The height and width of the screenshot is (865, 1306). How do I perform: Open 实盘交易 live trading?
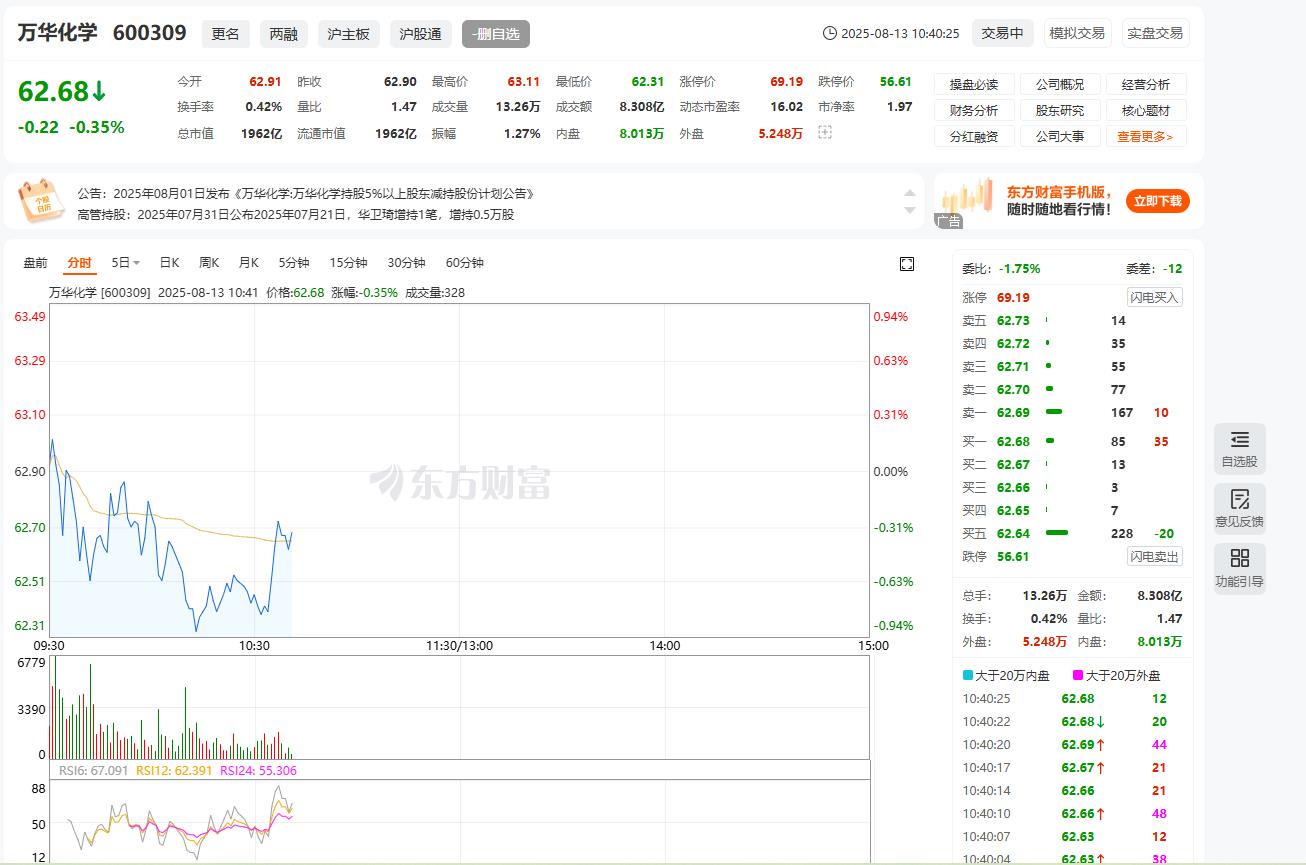tap(1155, 33)
